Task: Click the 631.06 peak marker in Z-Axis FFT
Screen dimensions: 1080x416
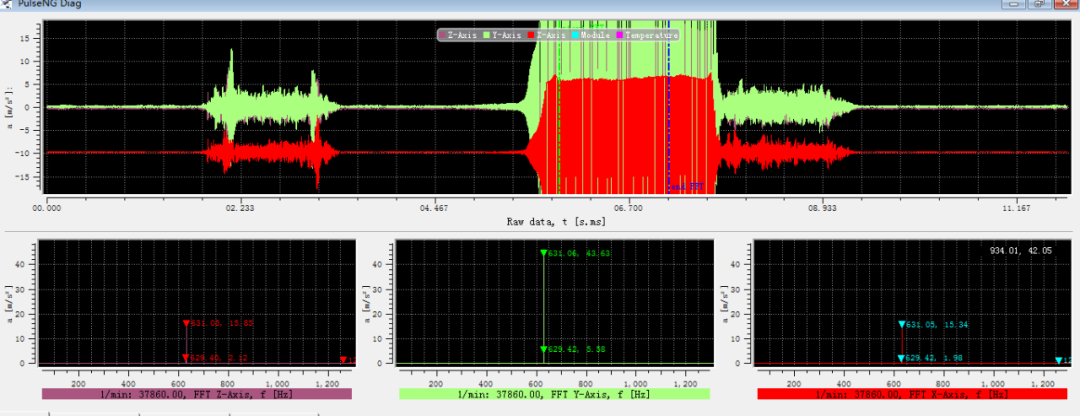Action: pos(185,322)
